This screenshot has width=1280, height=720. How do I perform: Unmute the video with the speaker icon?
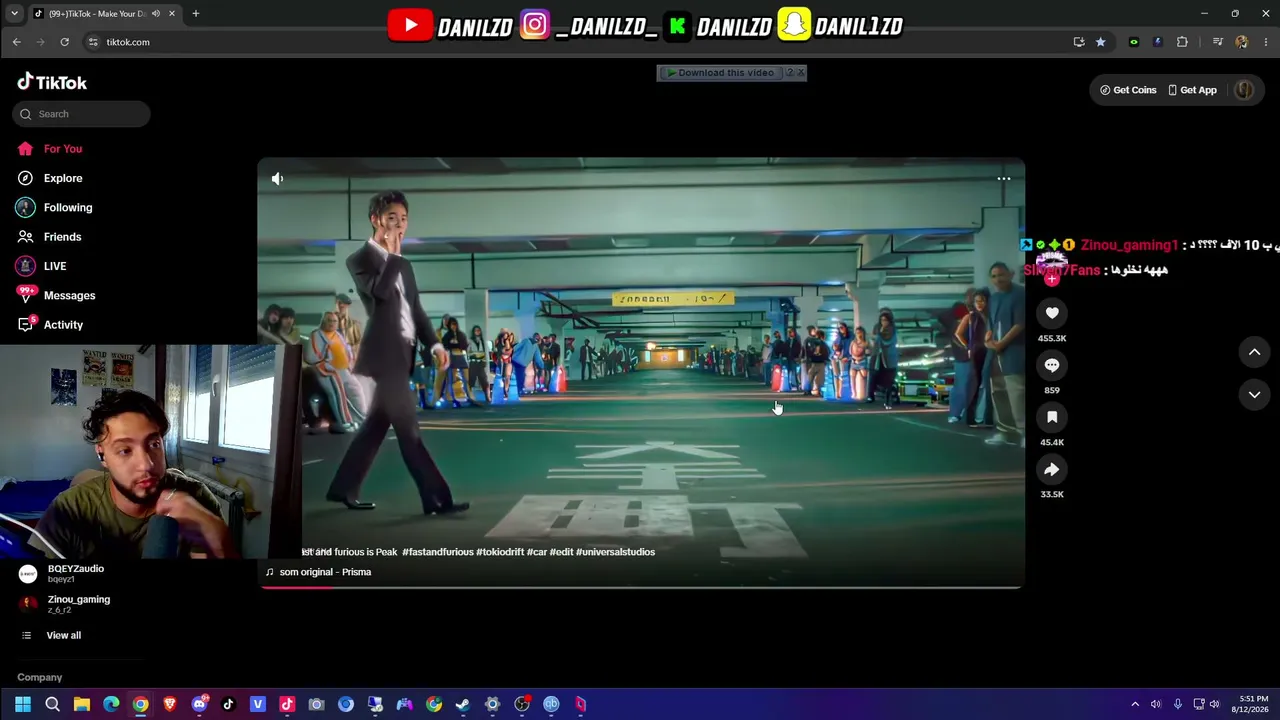(278, 179)
